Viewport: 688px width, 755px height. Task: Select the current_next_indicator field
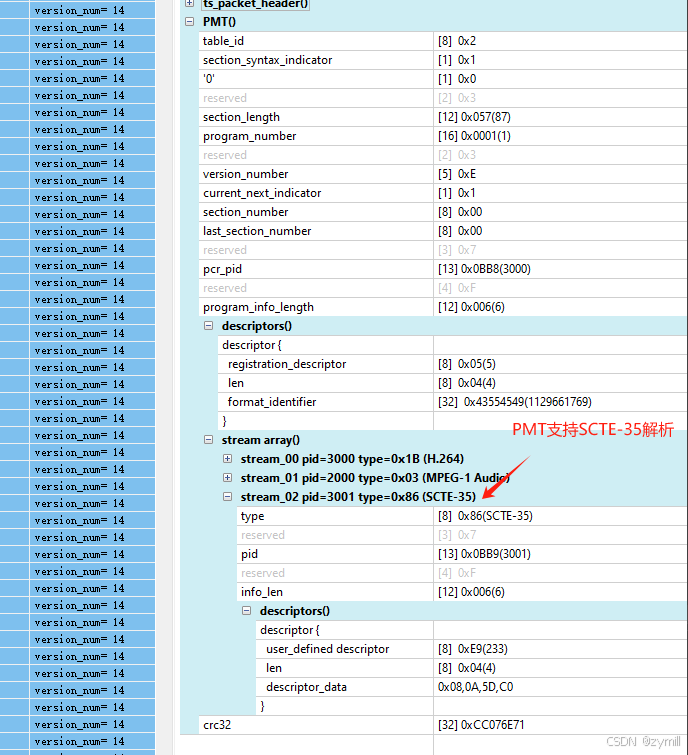(442, 193)
